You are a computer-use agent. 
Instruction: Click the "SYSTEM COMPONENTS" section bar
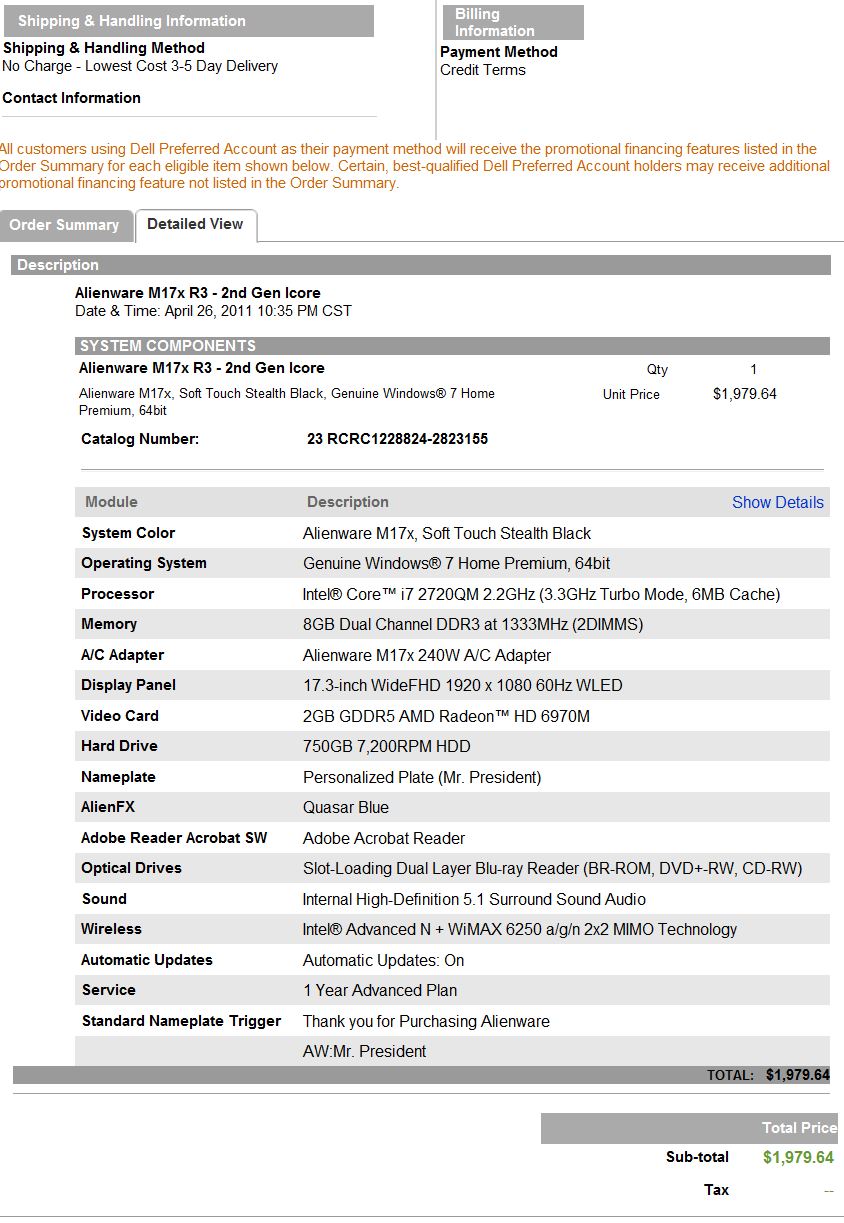(452, 346)
